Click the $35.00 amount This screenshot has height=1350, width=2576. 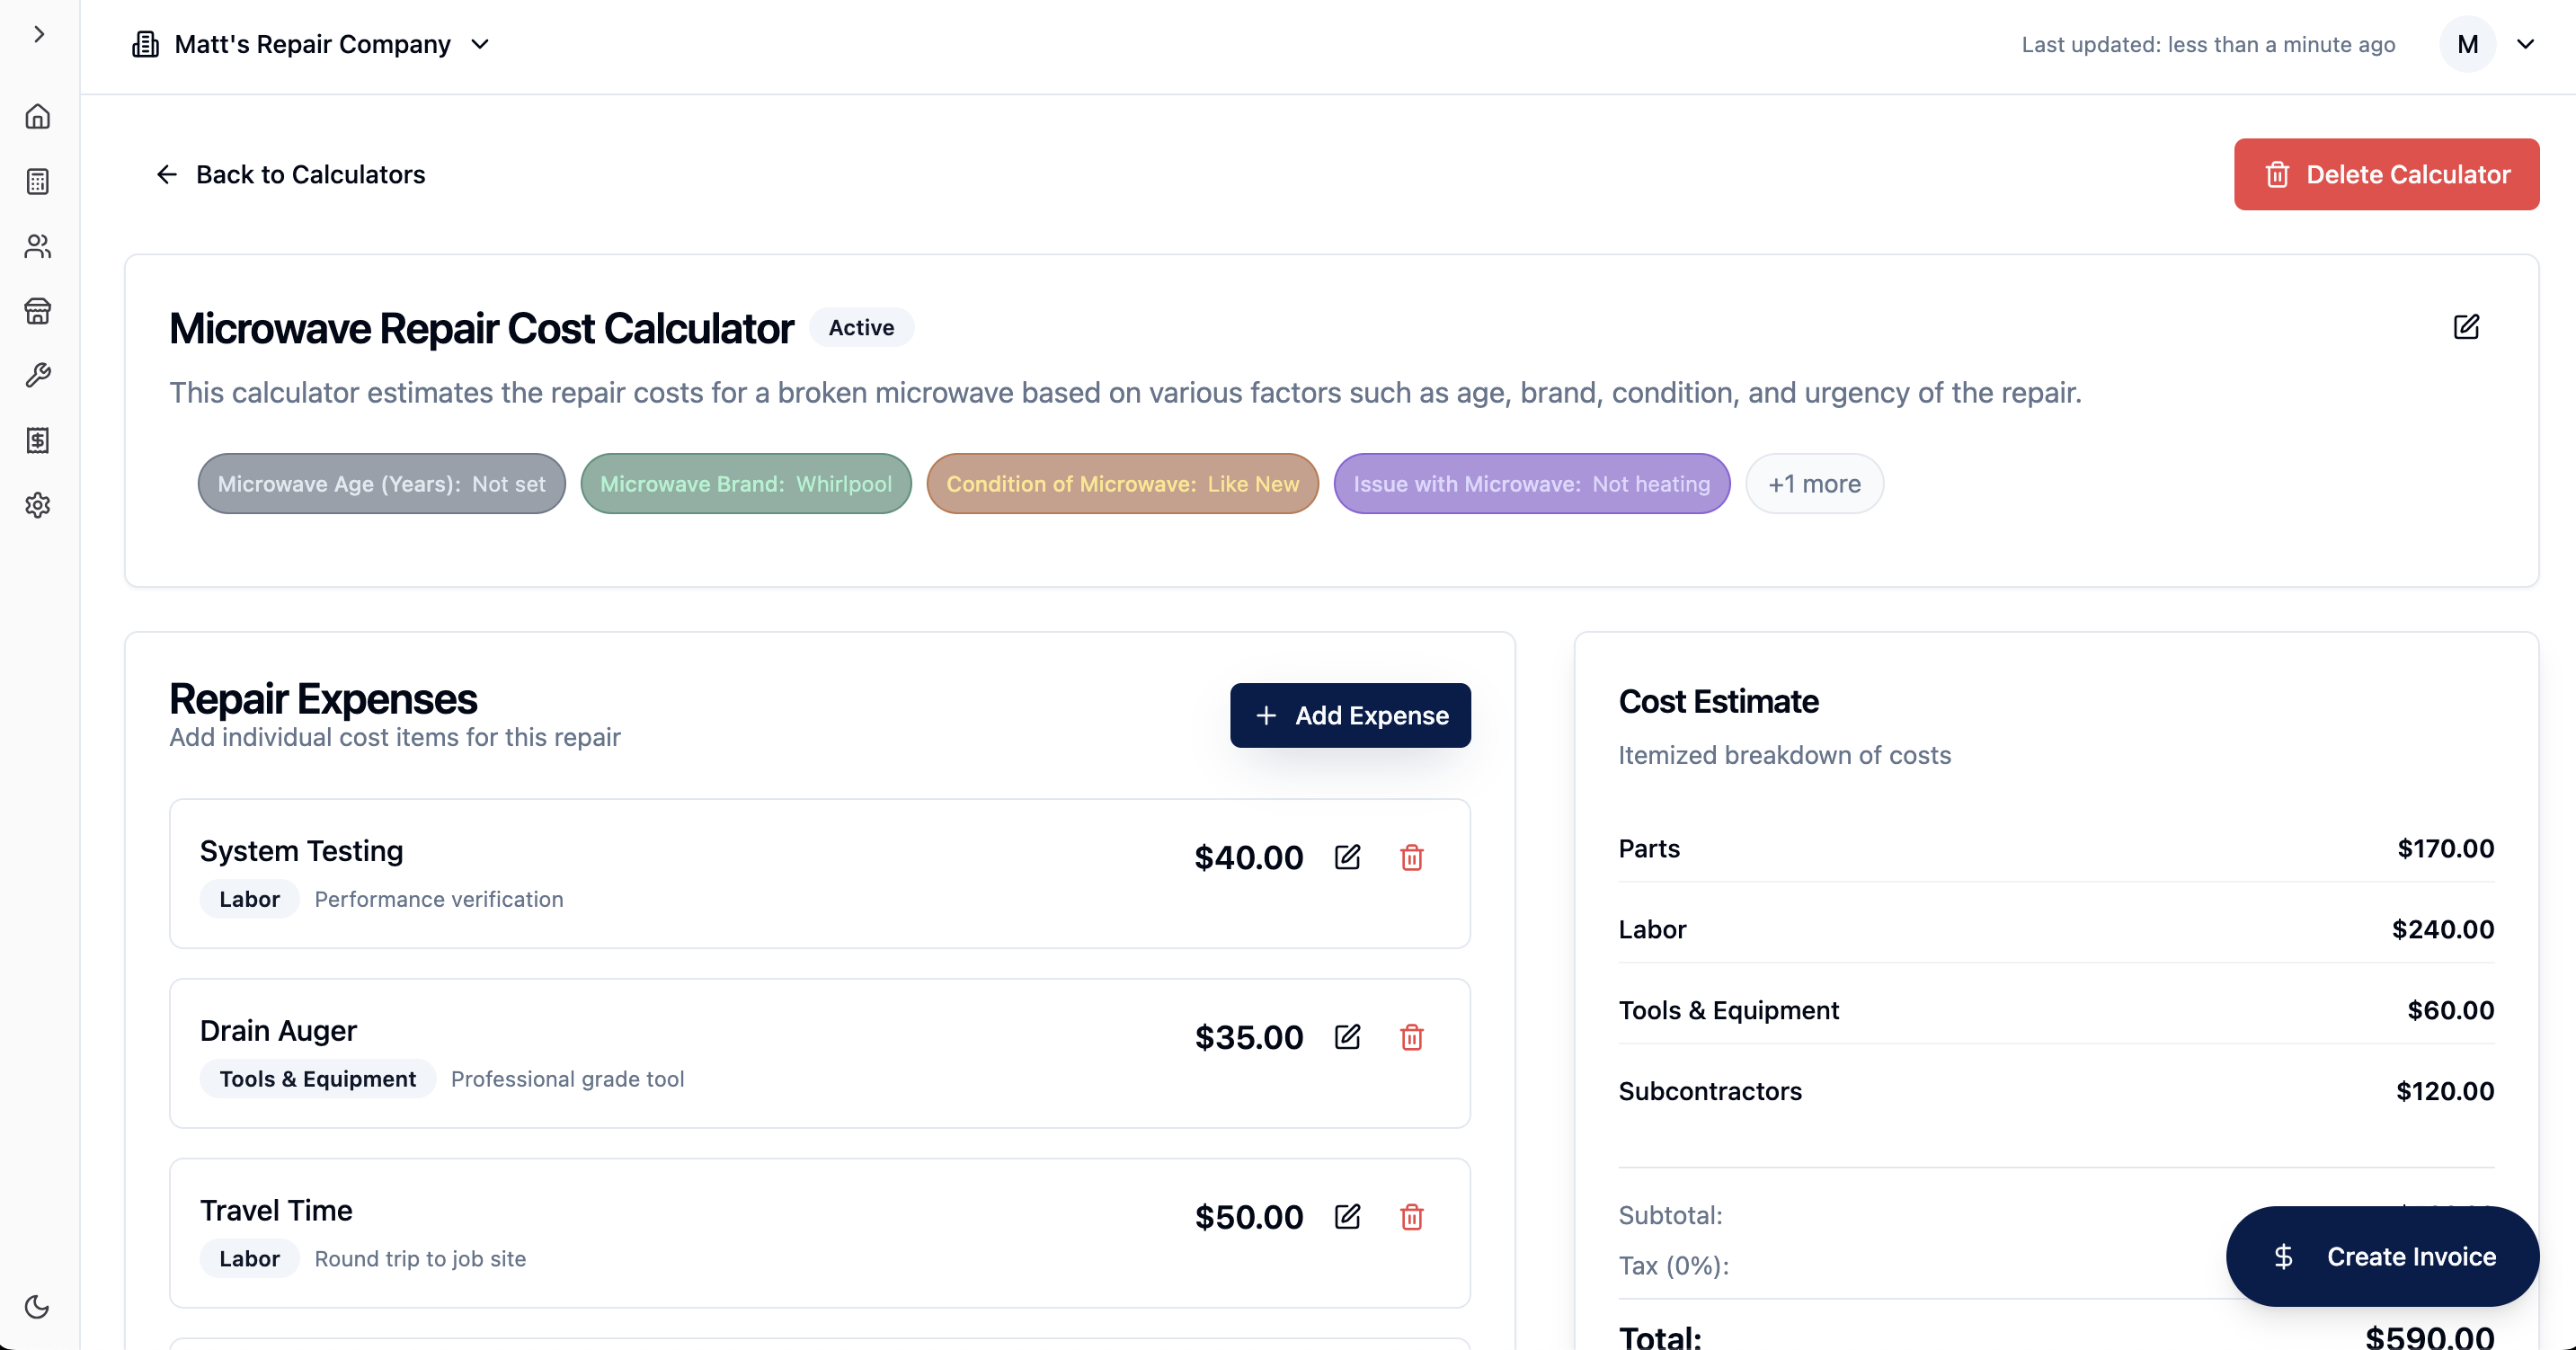click(1248, 1037)
